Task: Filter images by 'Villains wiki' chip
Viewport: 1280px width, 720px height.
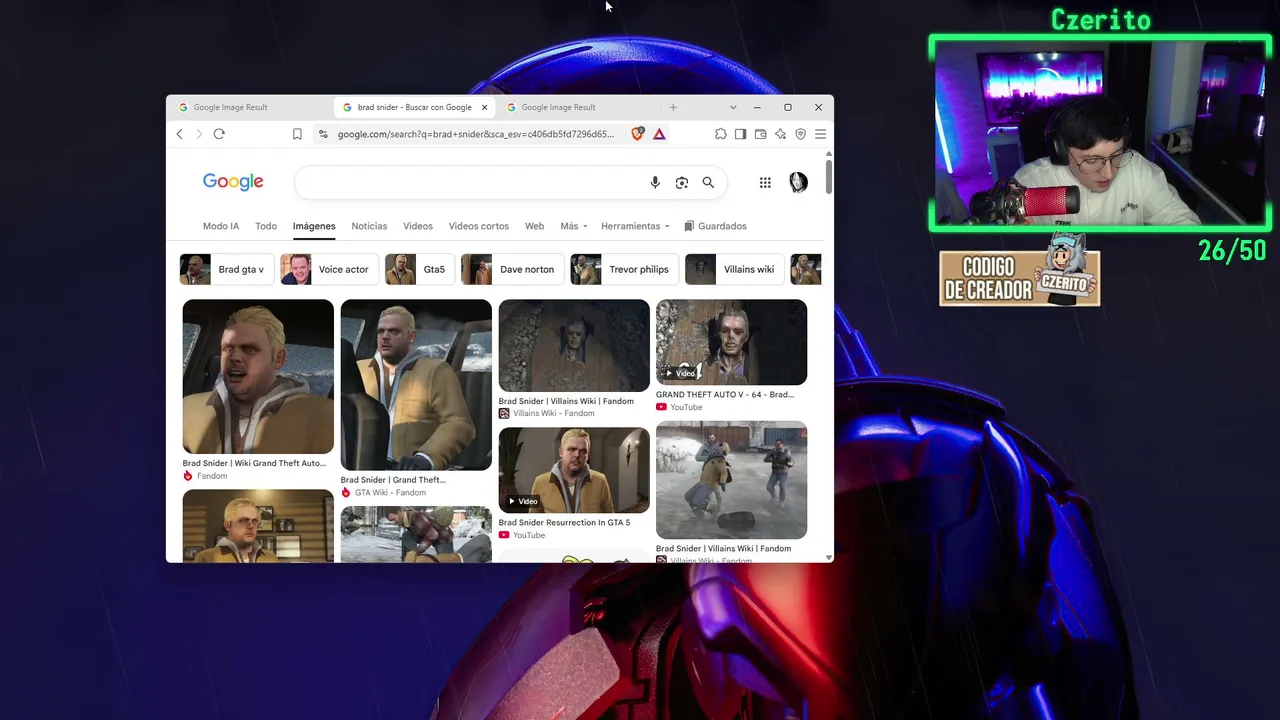Action: point(733,269)
